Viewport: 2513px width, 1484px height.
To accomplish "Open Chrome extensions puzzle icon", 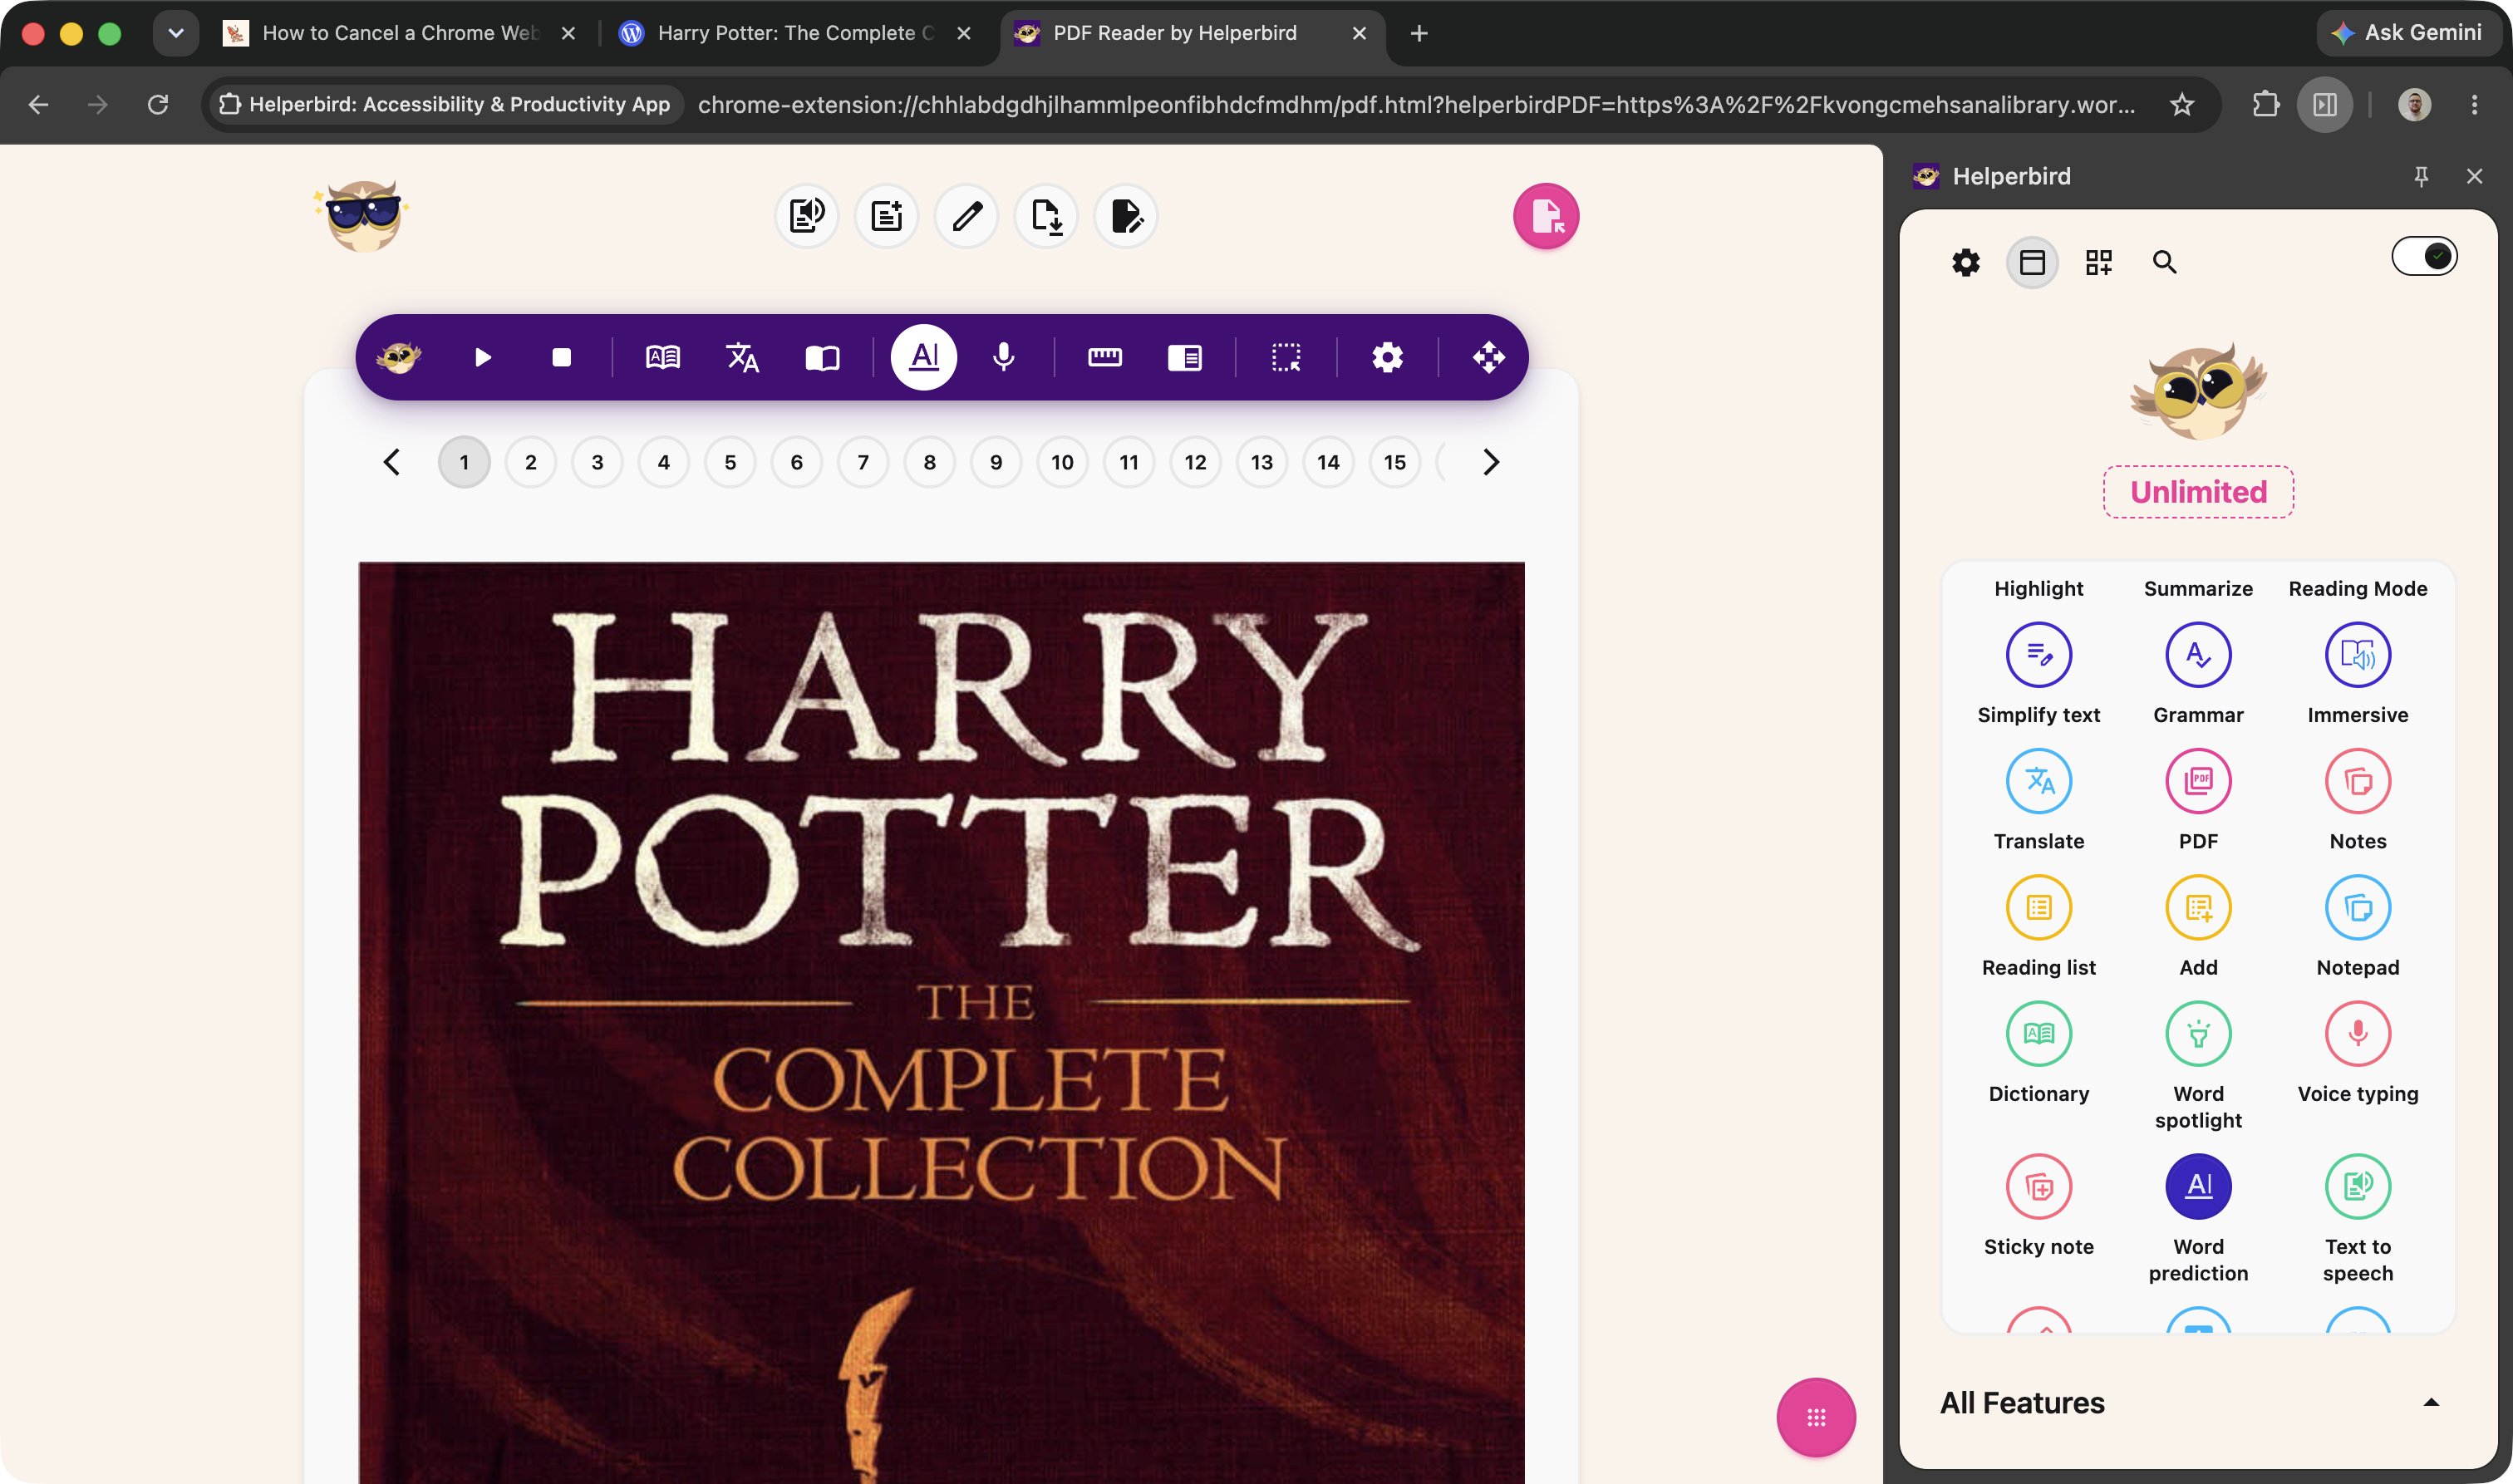I will click(x=2265, y=104).
